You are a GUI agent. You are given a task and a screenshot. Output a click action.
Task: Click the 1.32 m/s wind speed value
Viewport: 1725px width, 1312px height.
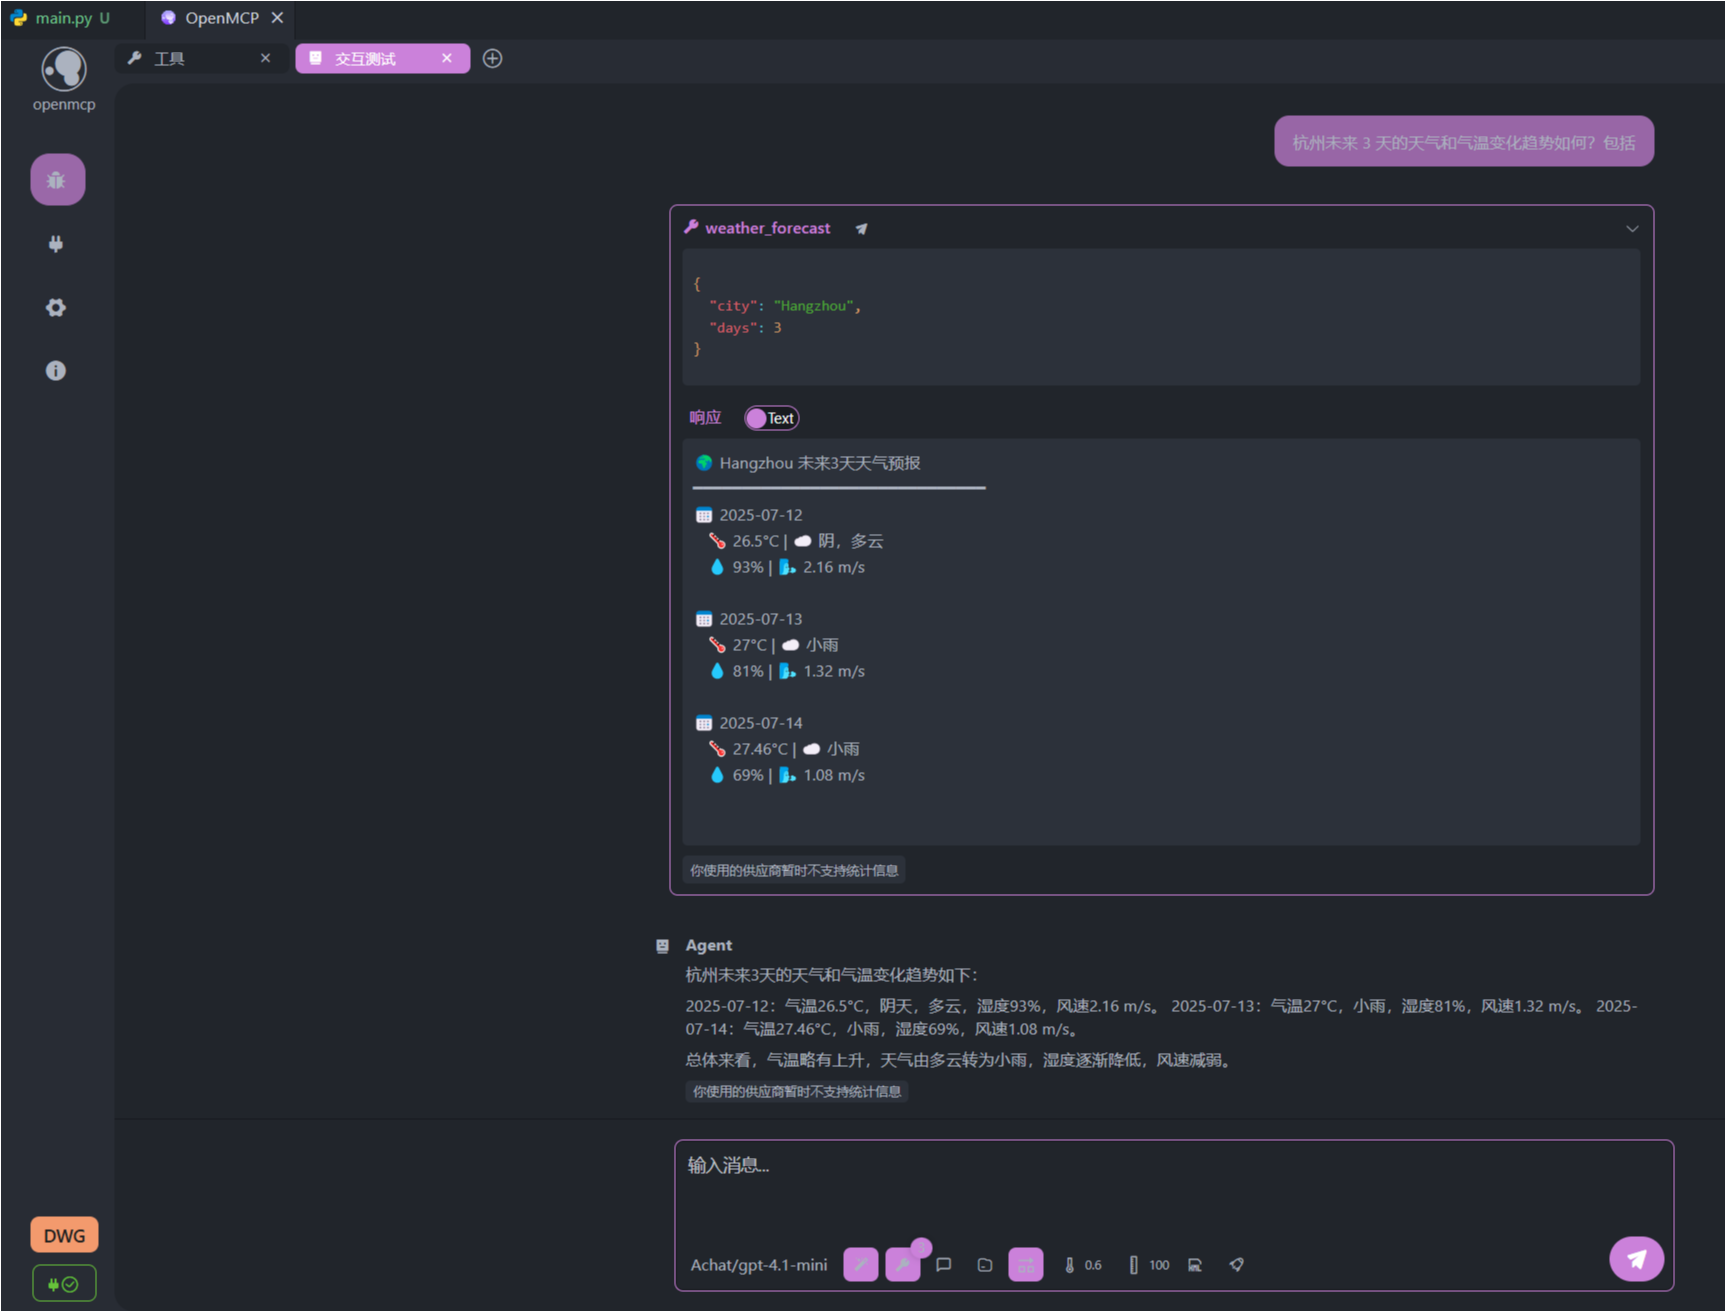coord(834,671)
